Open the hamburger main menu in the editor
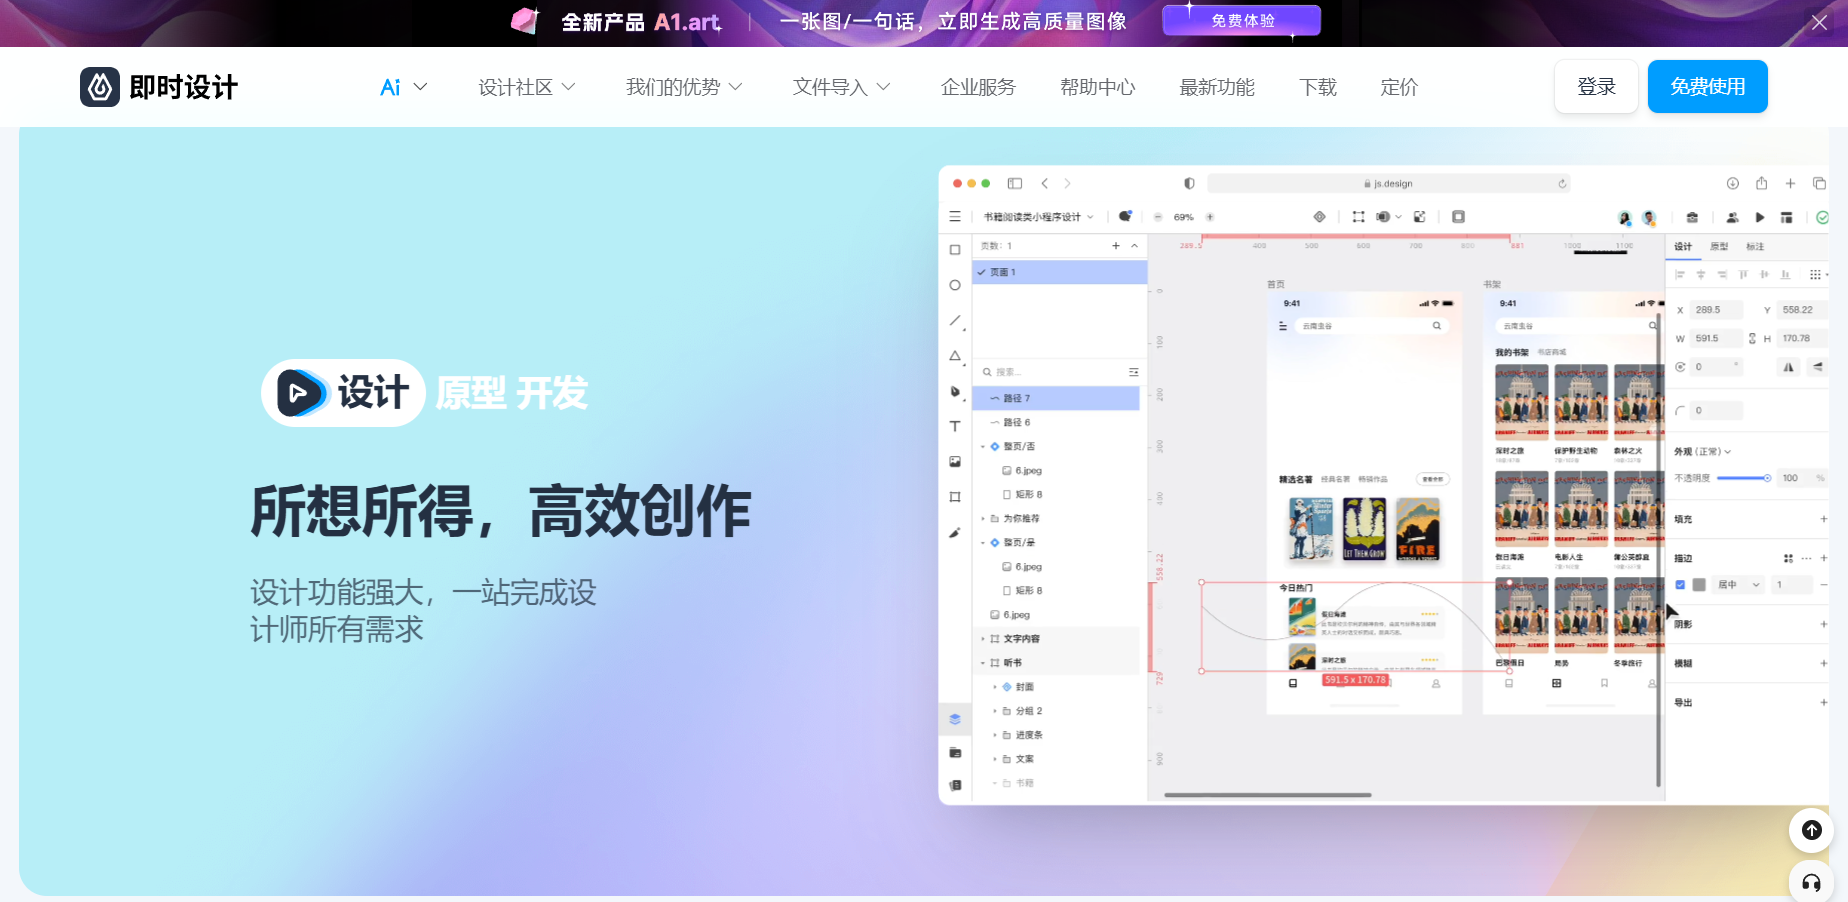 (955, 216)
